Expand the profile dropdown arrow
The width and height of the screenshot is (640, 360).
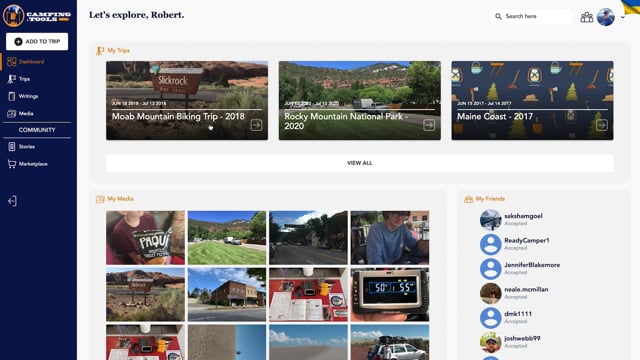622,17
